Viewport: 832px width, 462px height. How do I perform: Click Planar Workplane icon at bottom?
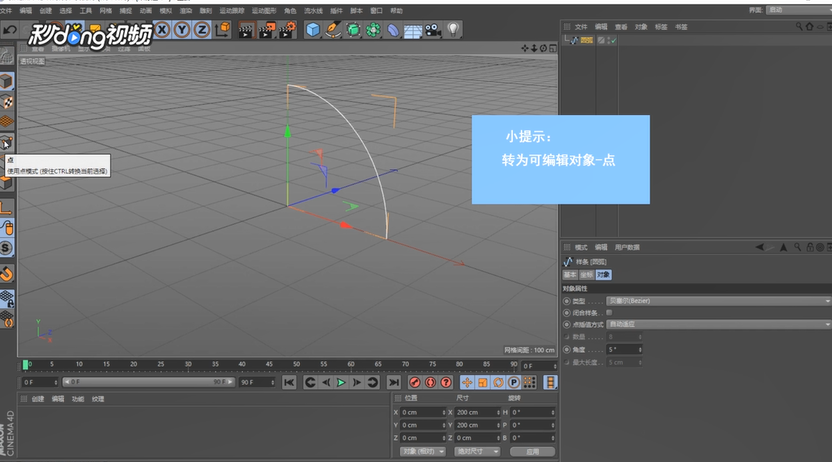click(6, 319)
